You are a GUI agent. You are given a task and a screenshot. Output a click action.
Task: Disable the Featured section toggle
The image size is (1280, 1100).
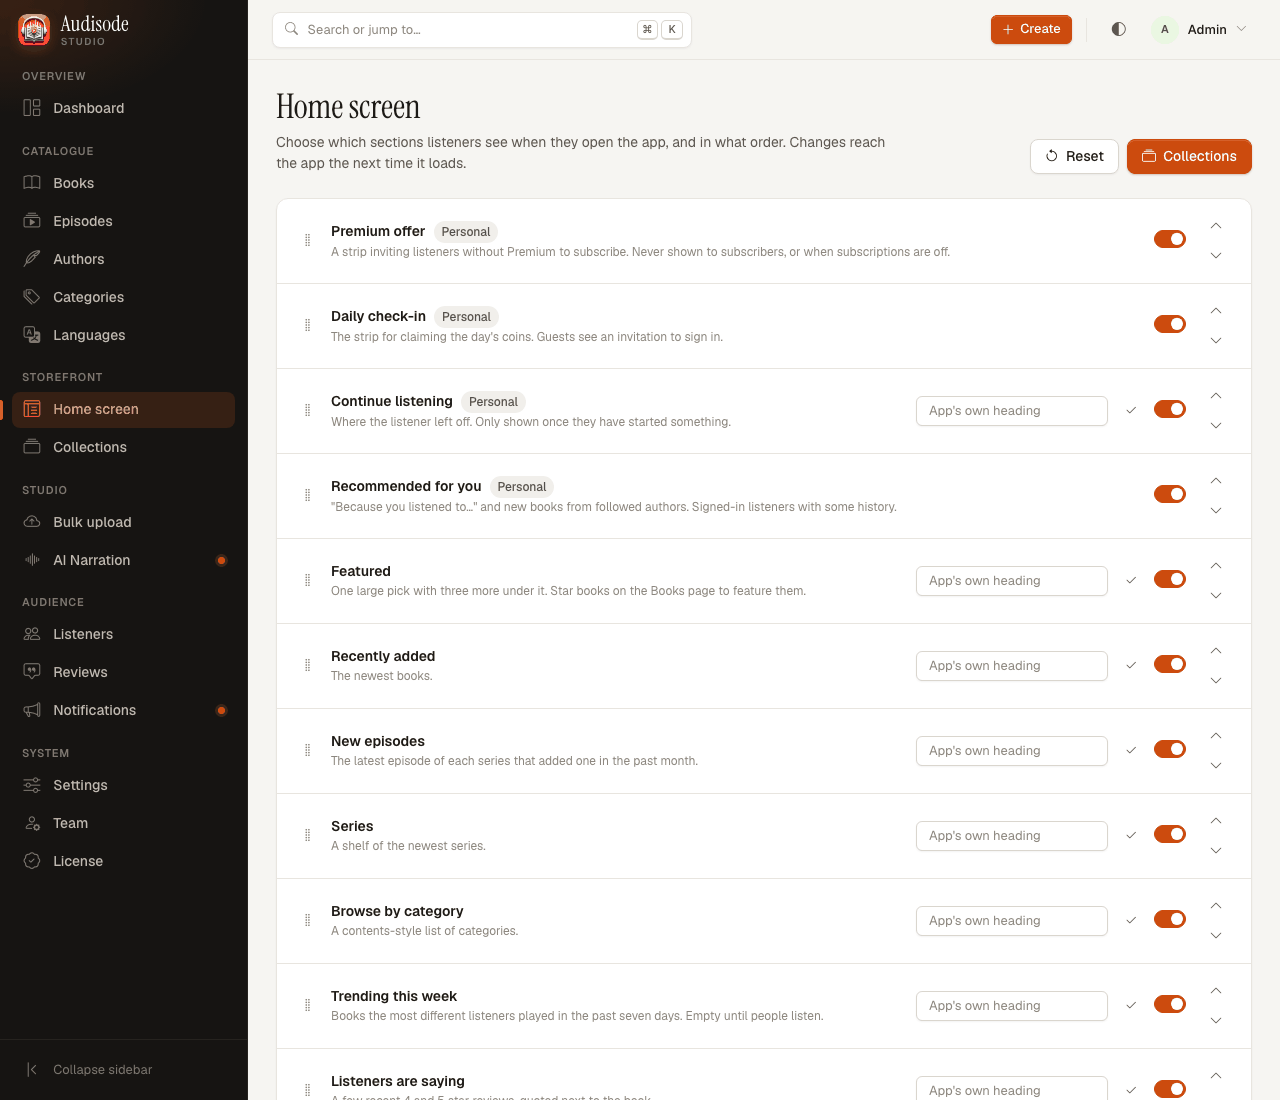(1170, 579)
